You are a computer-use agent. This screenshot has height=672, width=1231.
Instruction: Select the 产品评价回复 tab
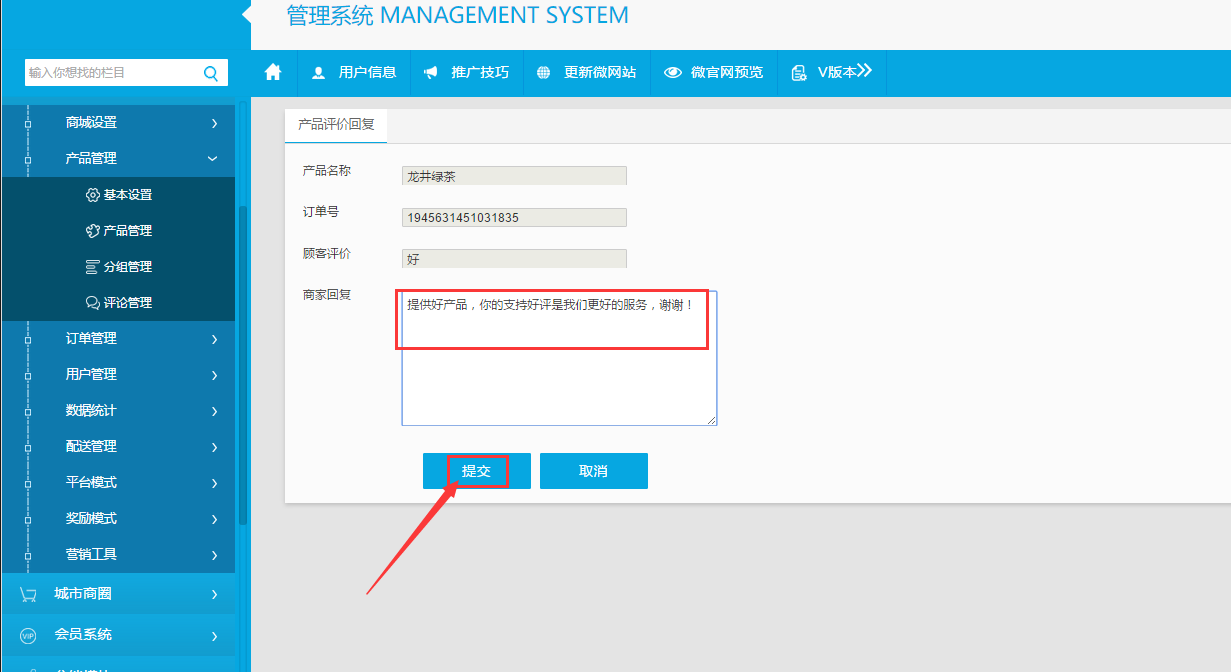[336, 125]
